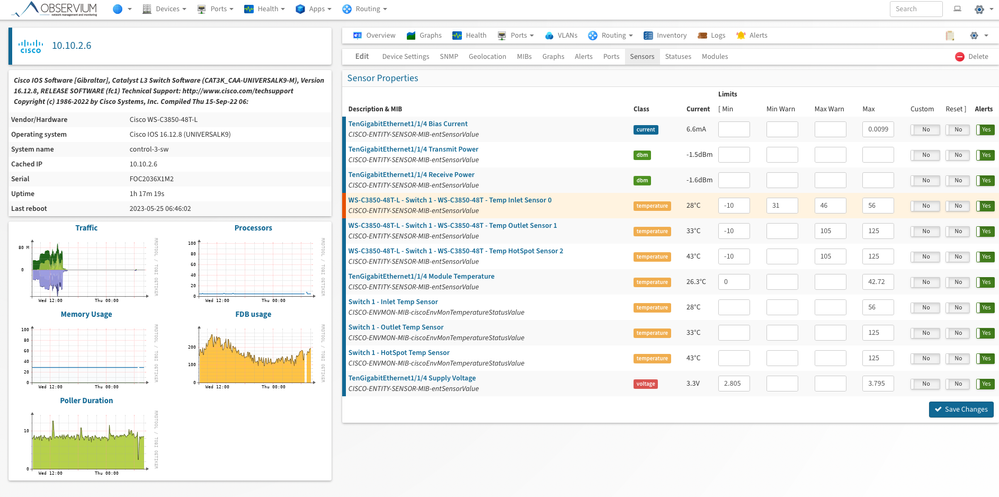Click the VLANs cloud icon
Image resolution: width=999 pixels, height=497 pixels.
[x=550, y=36]
